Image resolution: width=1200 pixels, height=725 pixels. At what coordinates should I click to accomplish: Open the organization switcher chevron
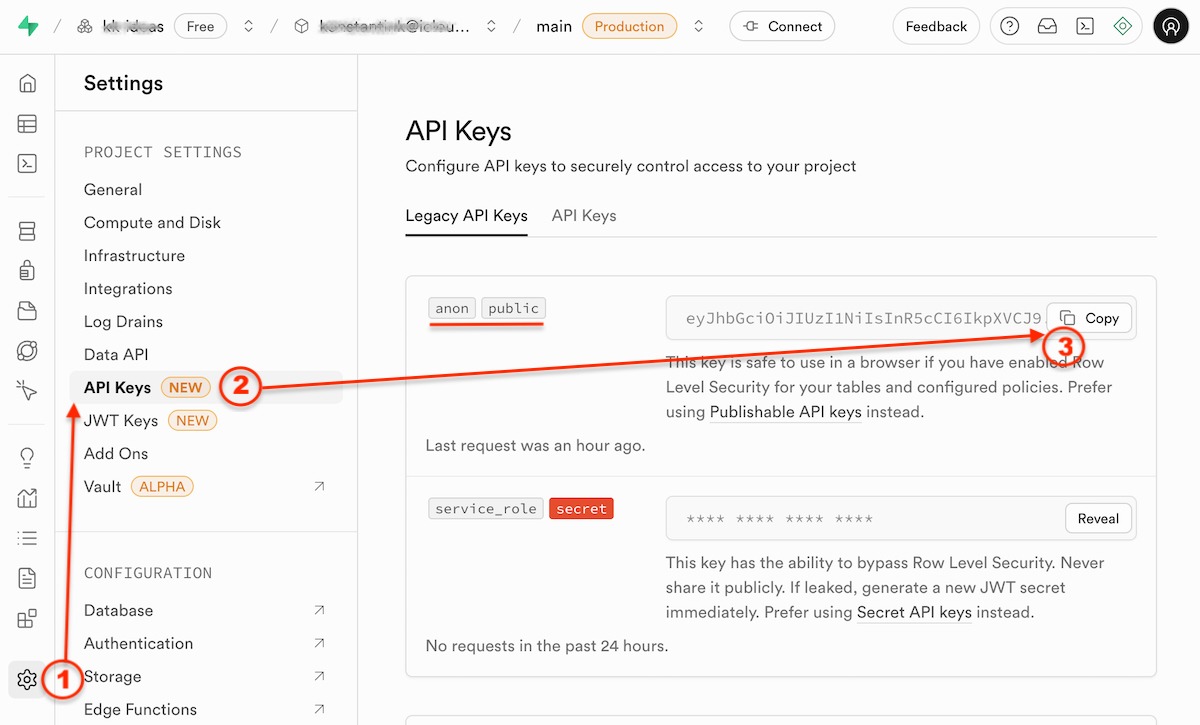point(248,27)
